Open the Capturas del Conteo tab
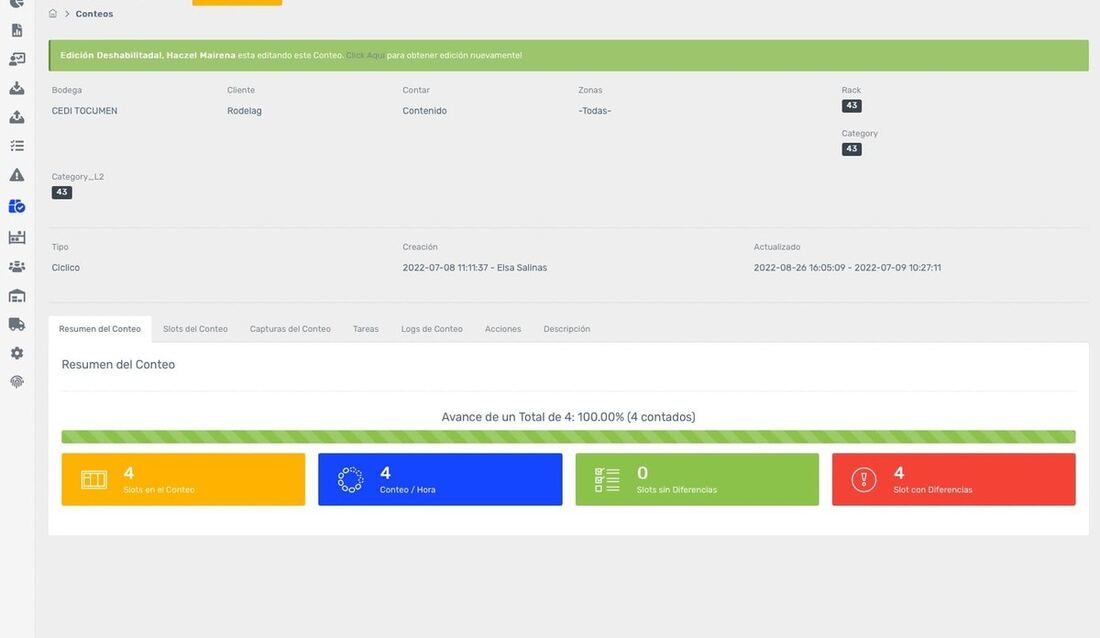Viewport: 1100px width, 638px height. click(290, 328)
